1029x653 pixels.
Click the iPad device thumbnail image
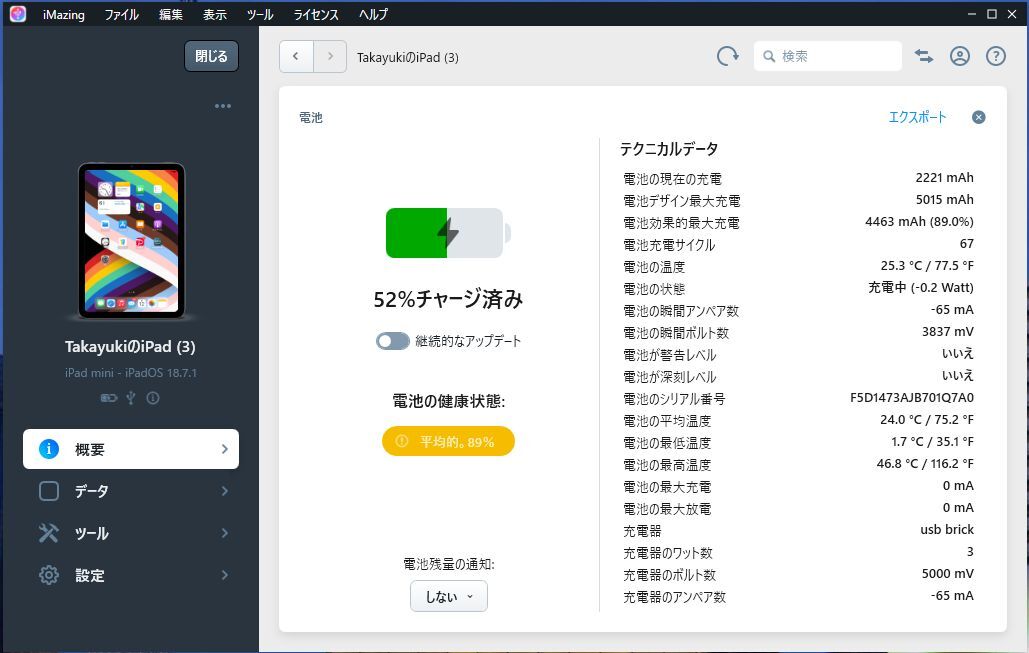coord(131,241)
